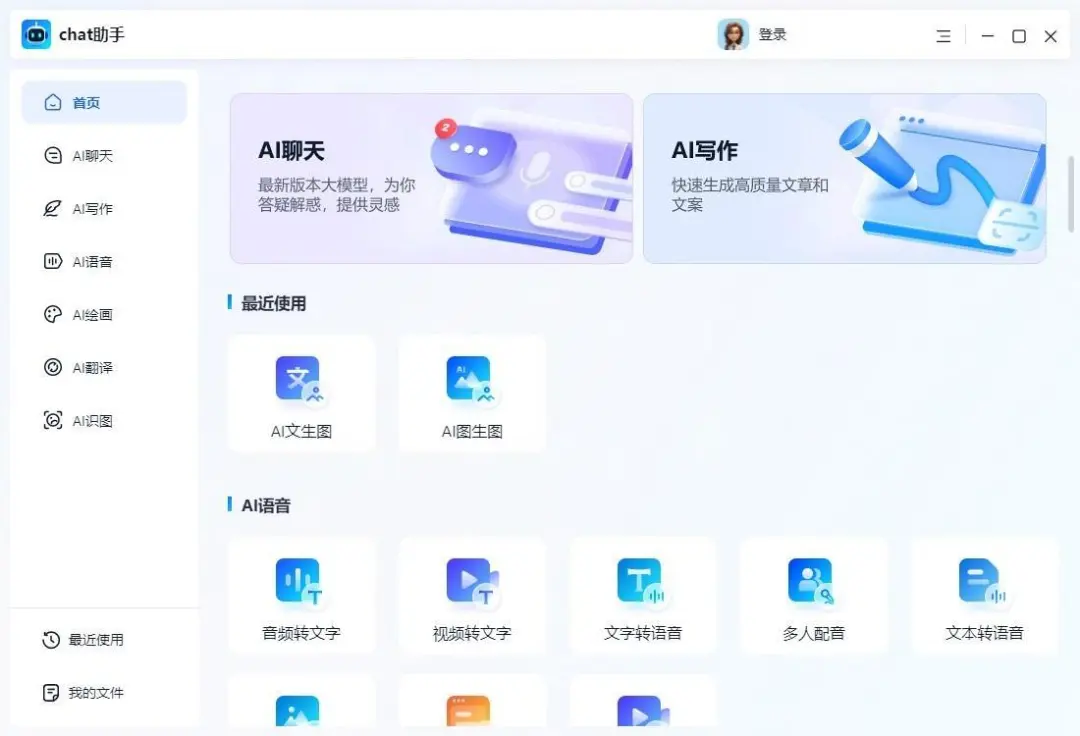Click the AI图生图 tool icon

tap(472, 380)
